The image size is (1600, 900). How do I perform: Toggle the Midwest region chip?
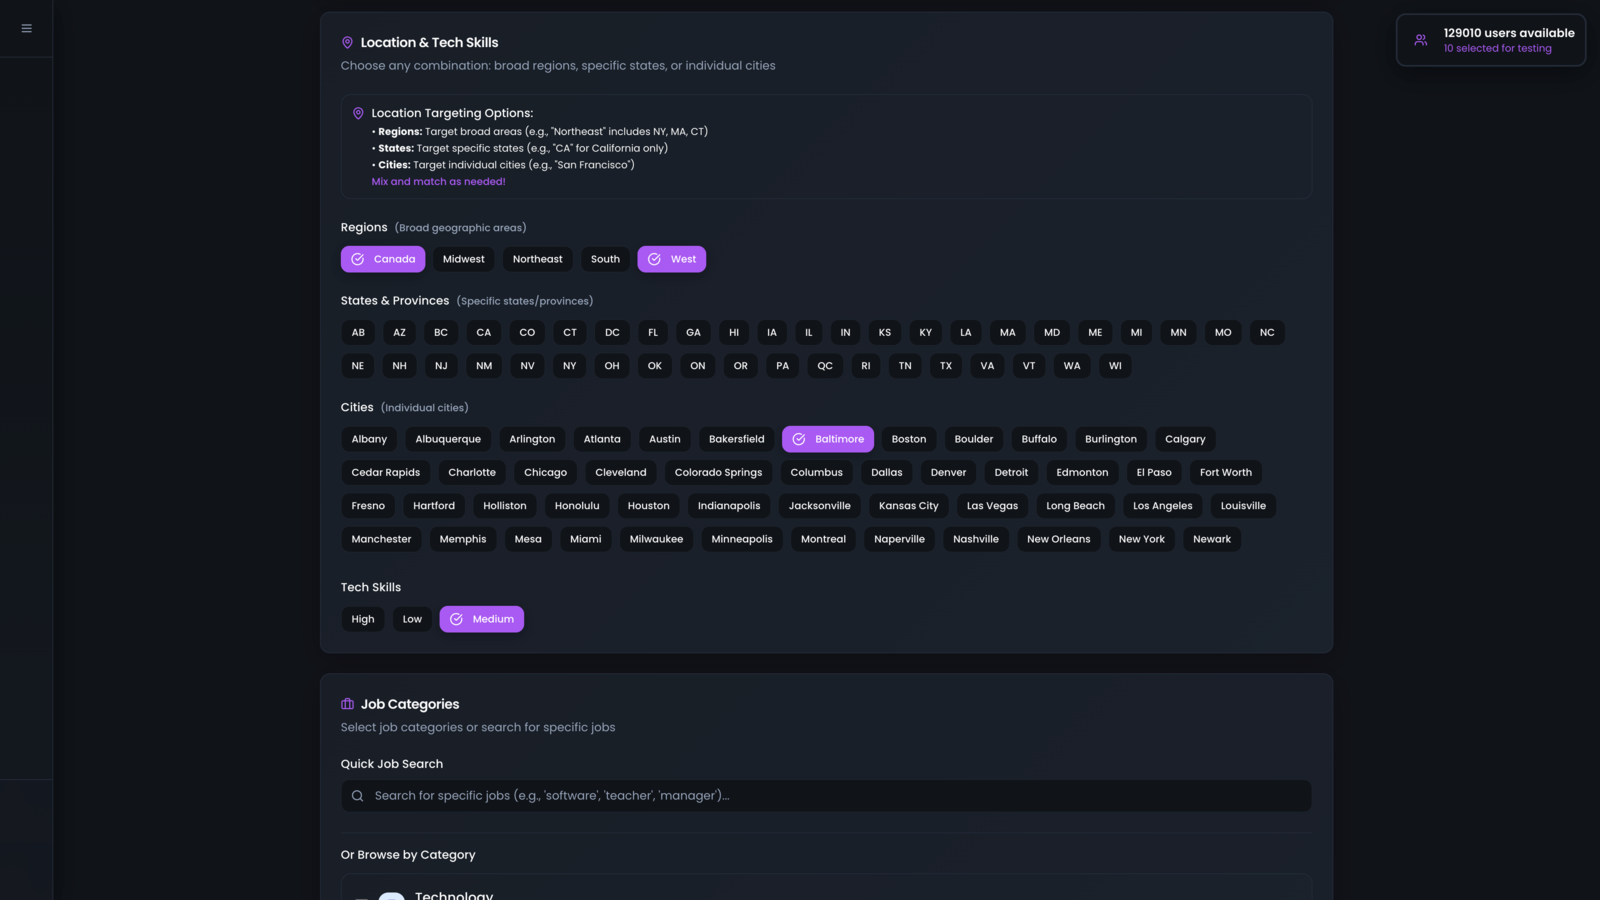click(x=463, y=259)
